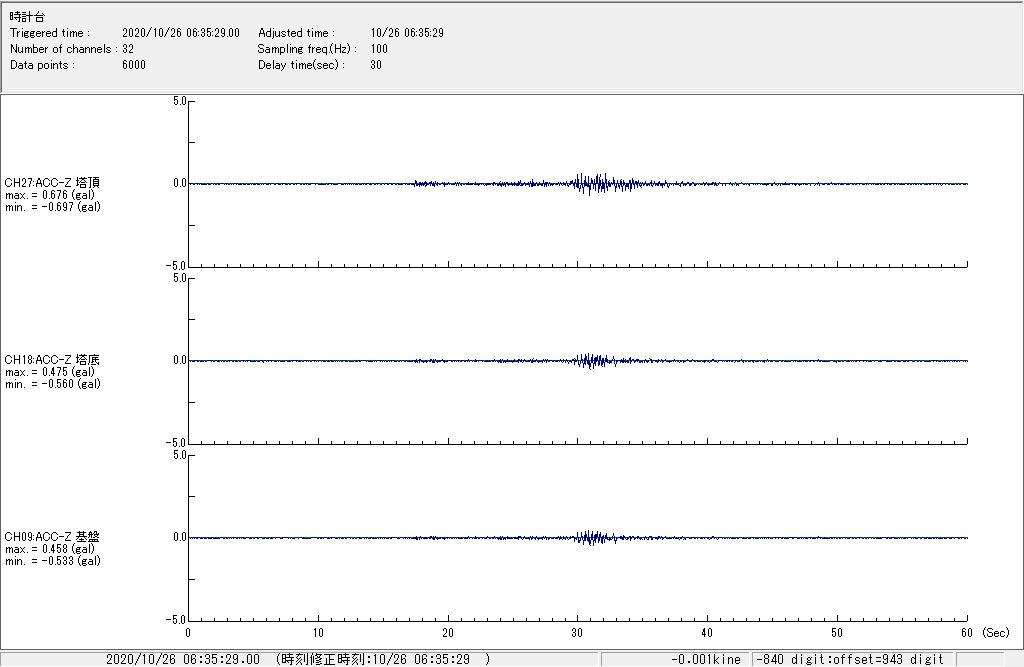This screenshot has width=1024, height=667.
Task: Click the 40 second tick on time axis
Action: click(x=707, y=633)
